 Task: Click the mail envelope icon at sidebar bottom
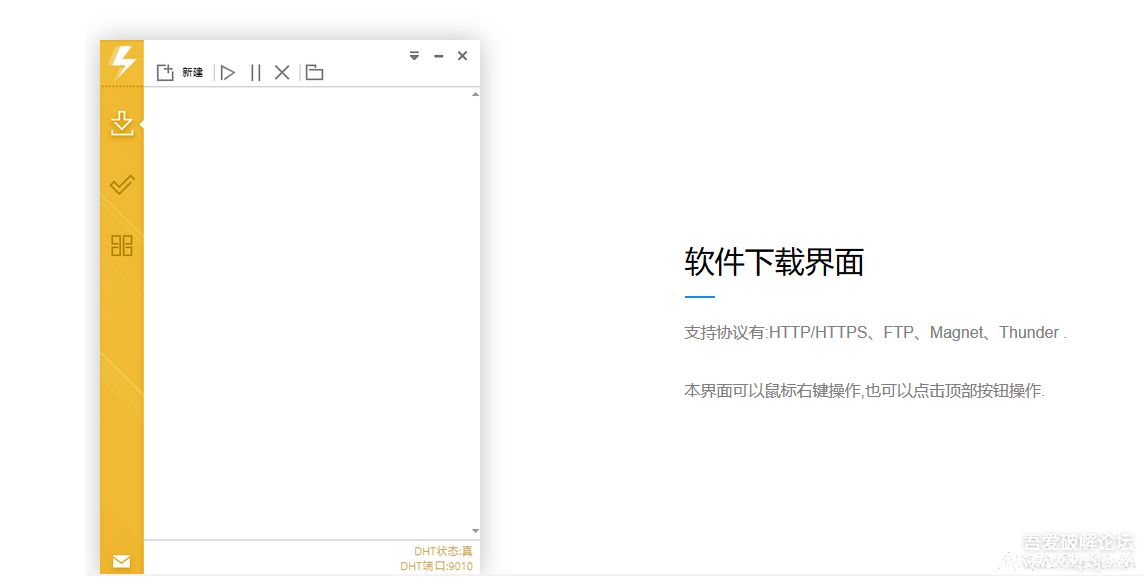click(x=121, y=561)
